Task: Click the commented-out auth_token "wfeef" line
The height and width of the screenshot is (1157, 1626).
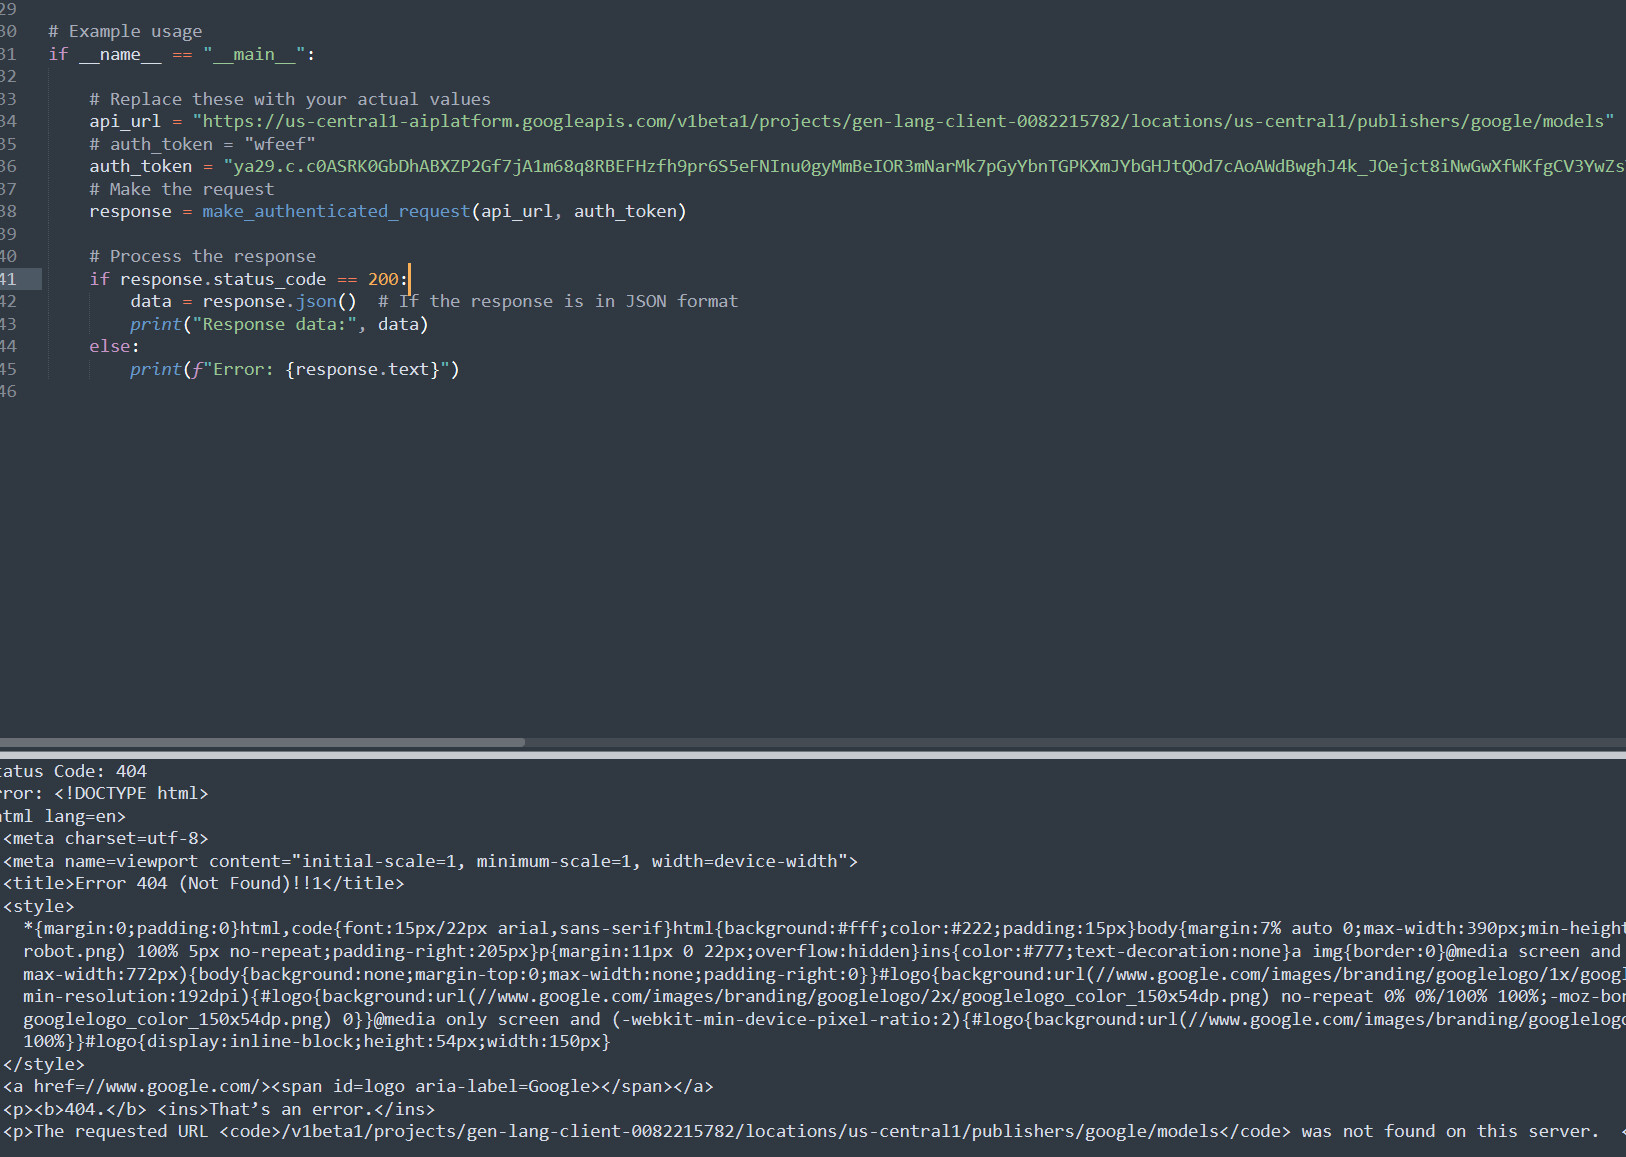Action: point(202,144)
